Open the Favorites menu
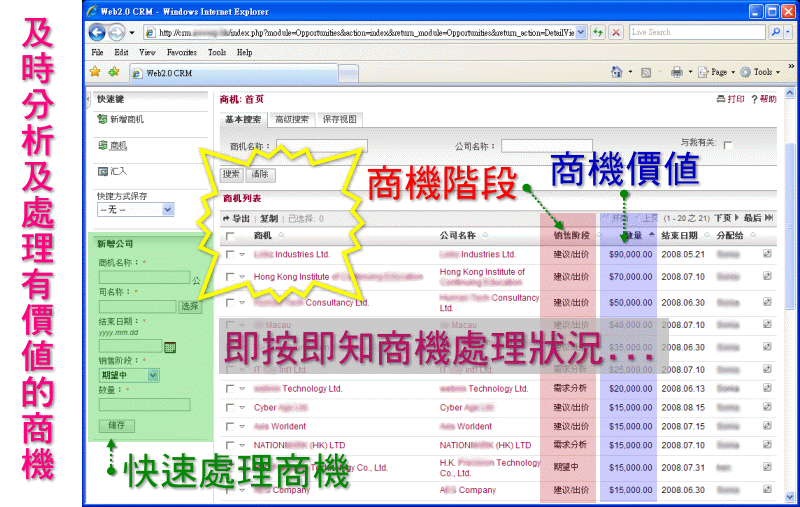The width and height of the screenshot is (800, 507). [182, 52]
